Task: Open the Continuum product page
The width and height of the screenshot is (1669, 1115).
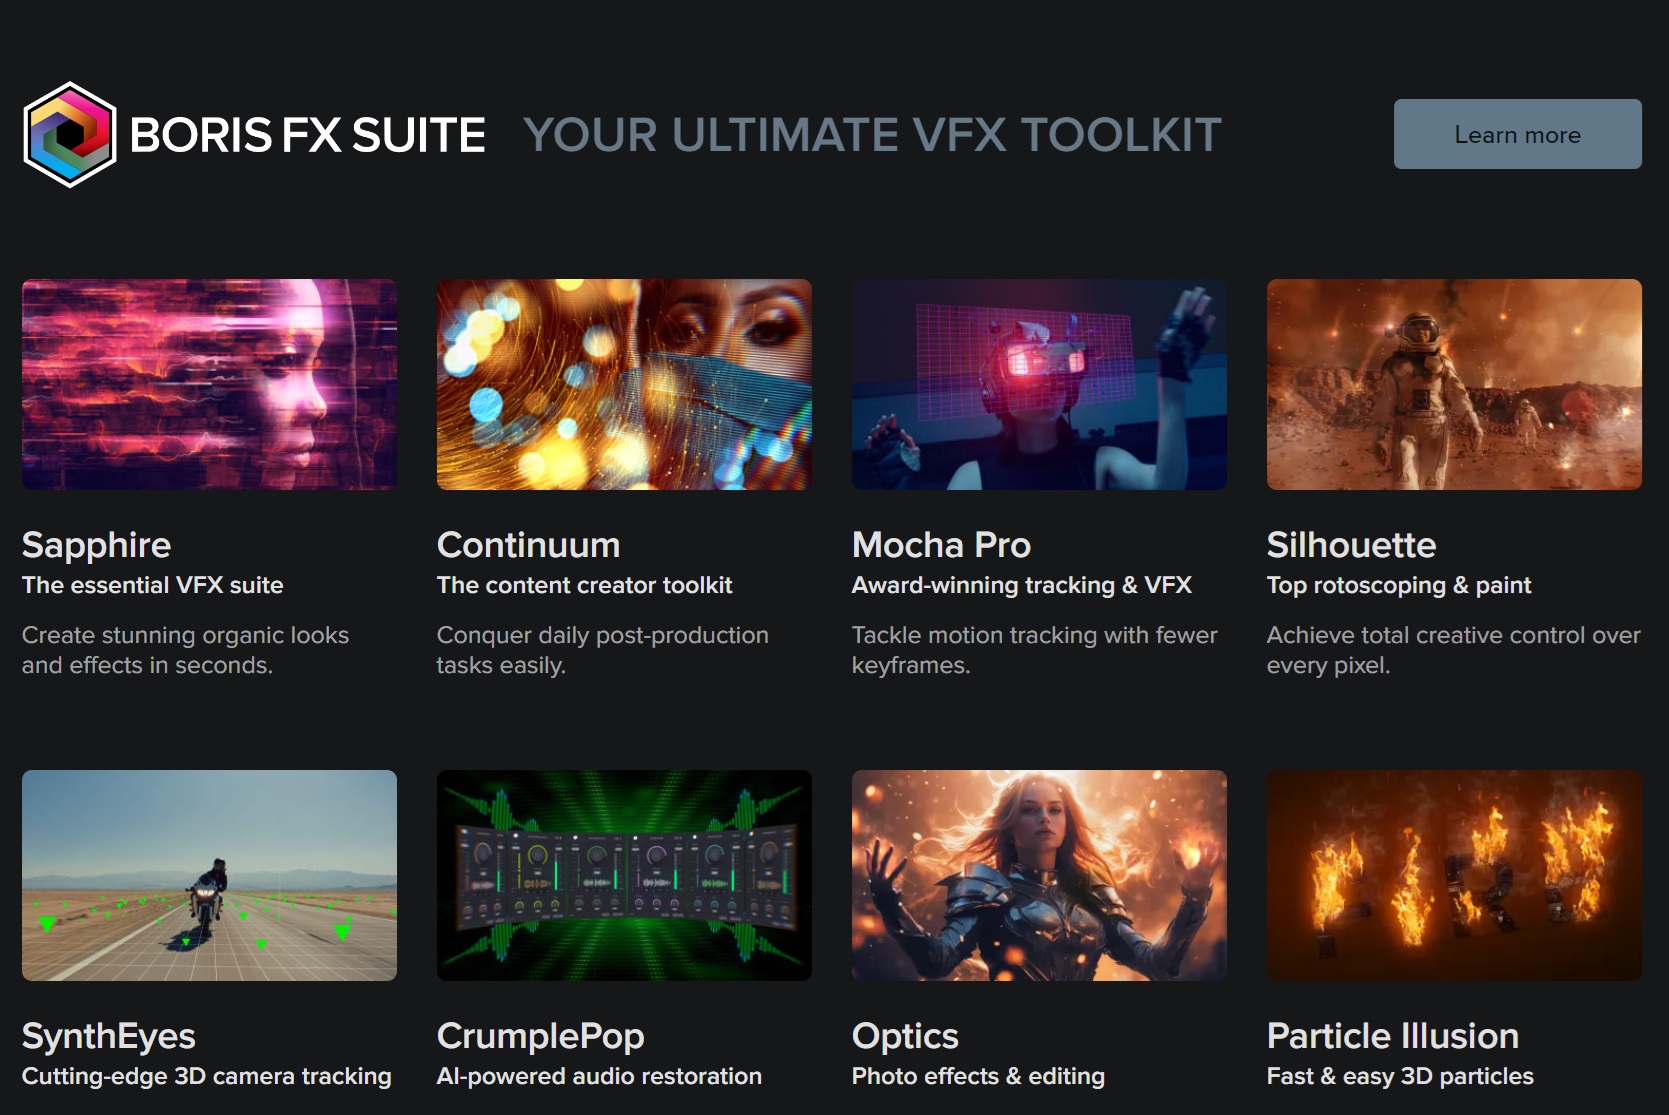Action: click(528, 545)
